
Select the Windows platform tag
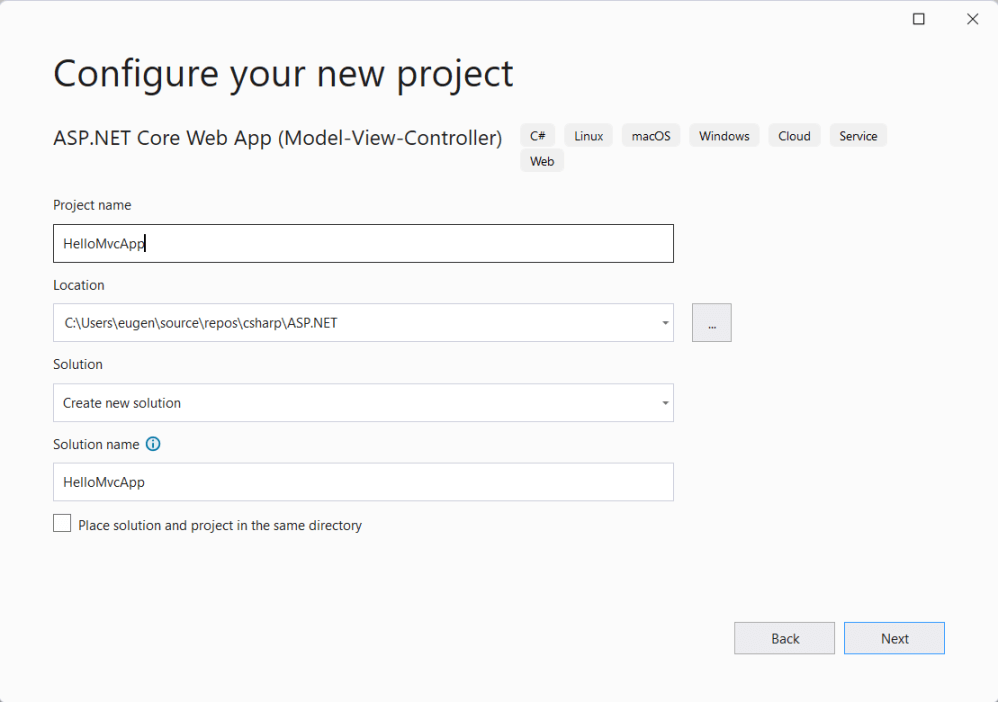pyautogui.click(x=724, y=136)
